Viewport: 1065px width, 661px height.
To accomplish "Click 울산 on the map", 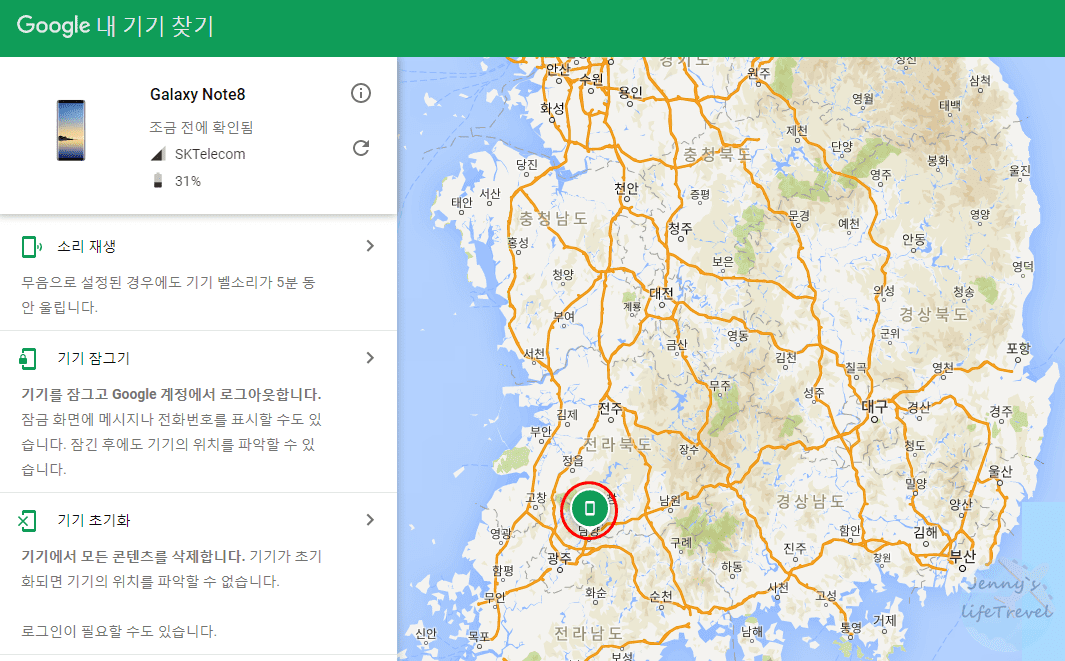I will (x=1000, y=471).
